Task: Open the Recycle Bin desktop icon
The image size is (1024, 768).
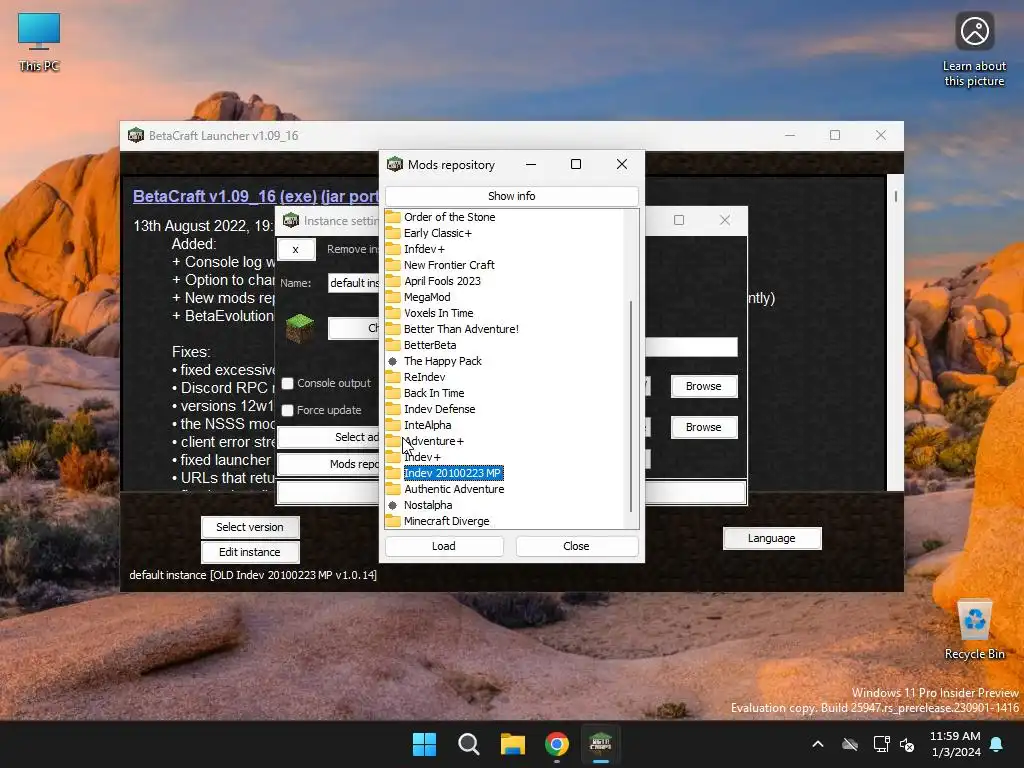Action: click(x=974, y=630)
